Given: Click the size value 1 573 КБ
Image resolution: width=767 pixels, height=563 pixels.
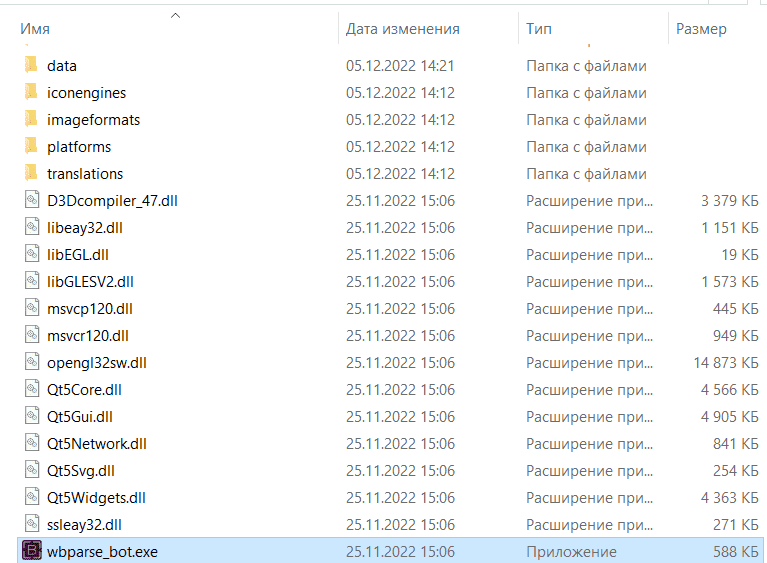Looking at the screenshot, I should pyautogui.click(x=730, y=282).
